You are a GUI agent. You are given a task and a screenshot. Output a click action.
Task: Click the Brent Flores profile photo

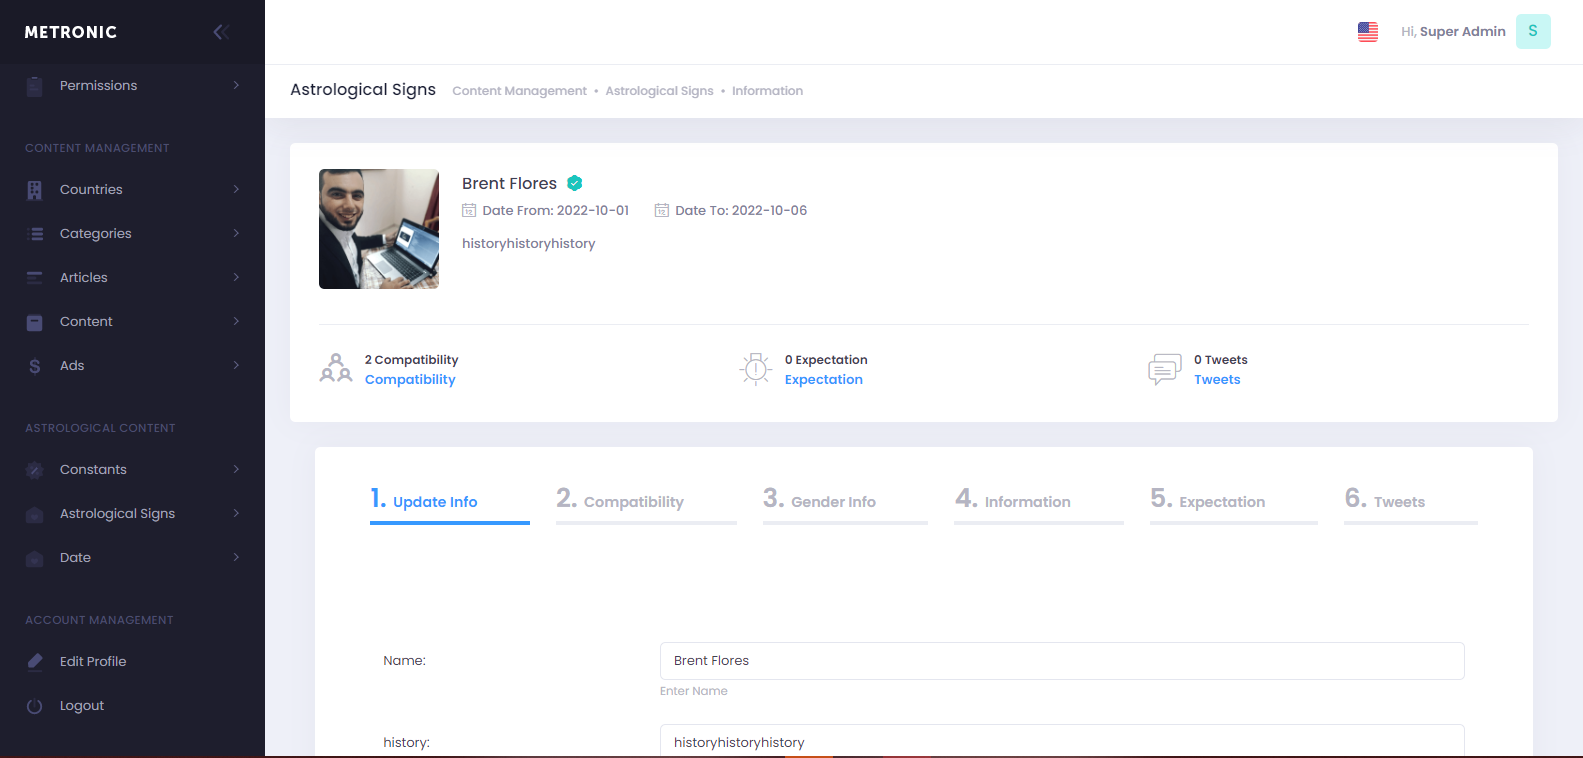point(379,229)
